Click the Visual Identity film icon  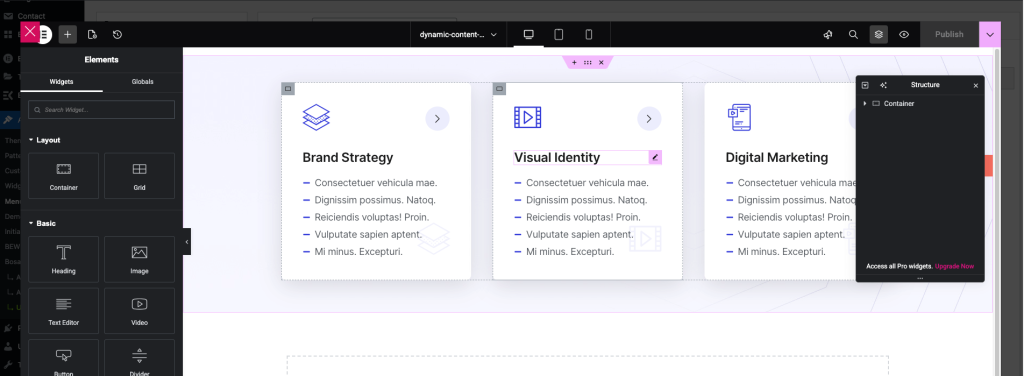click(x=528, y=118)
